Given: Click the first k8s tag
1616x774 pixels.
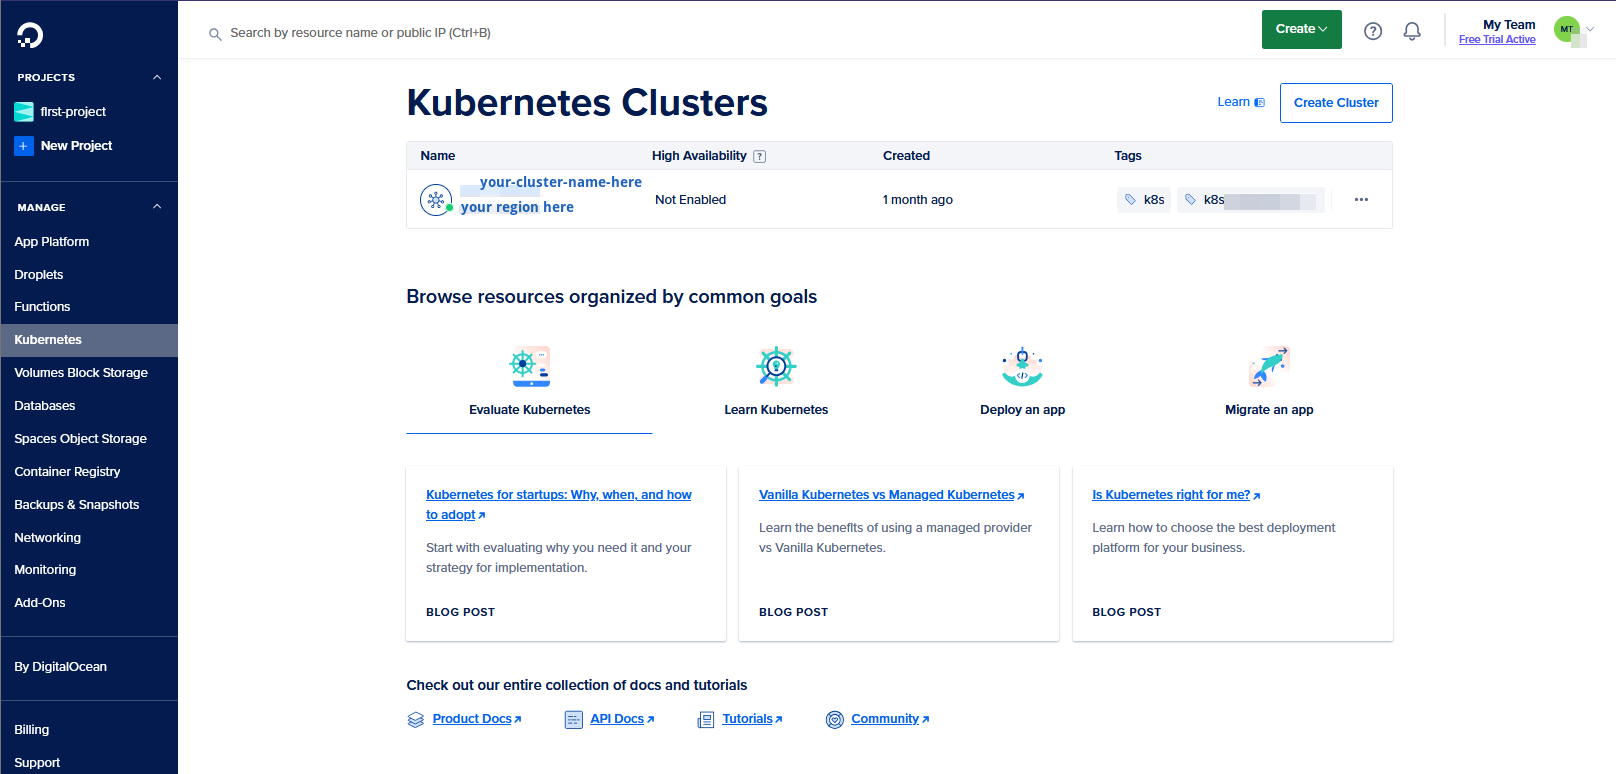Looking at the screenshot, I should pyautogui.click(x=1144, y=200).
